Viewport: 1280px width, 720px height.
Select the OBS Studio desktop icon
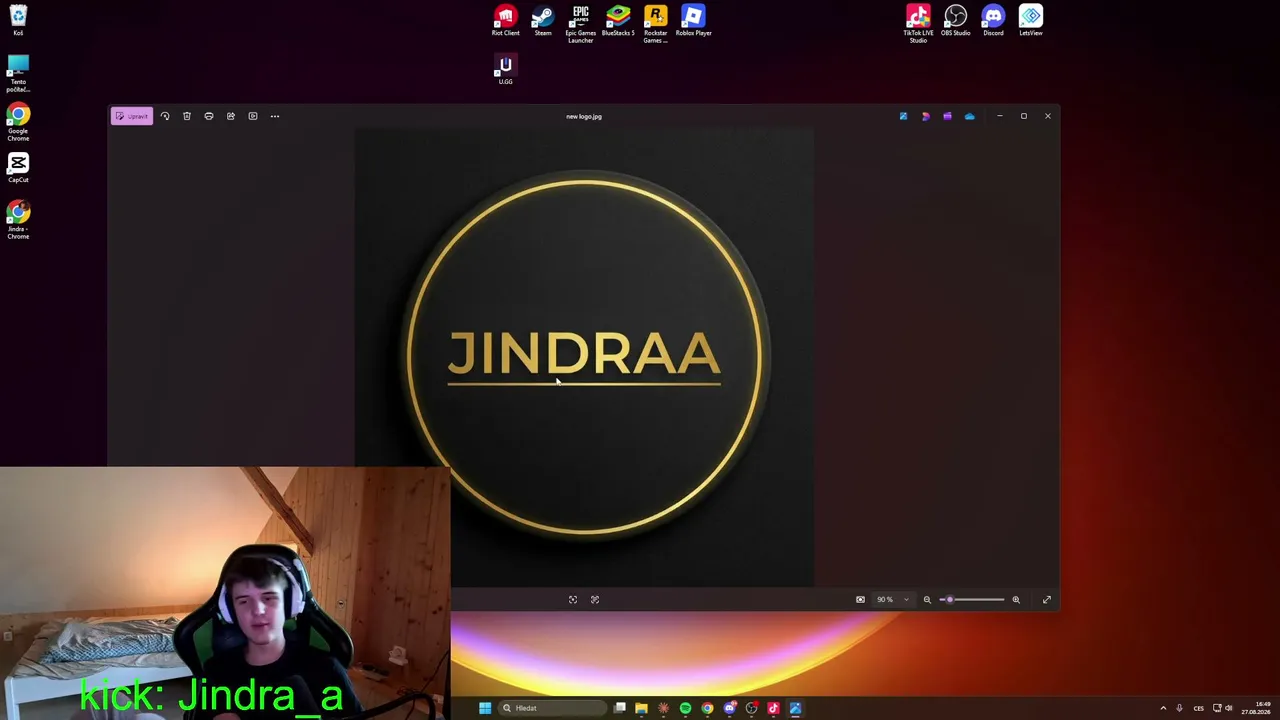(955, 21)
